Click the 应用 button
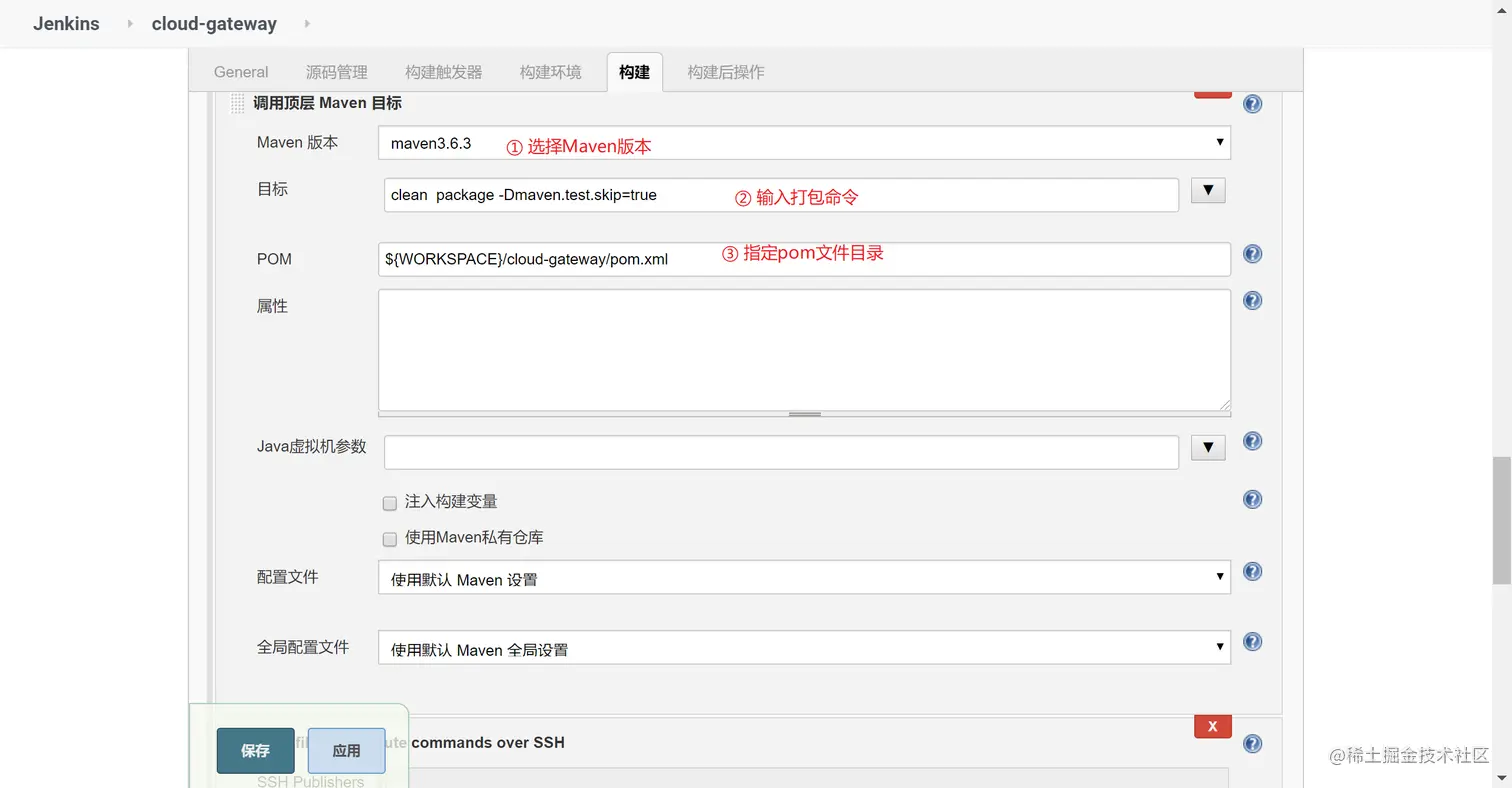Screen dimensions: 1512x788 (346, 750)
